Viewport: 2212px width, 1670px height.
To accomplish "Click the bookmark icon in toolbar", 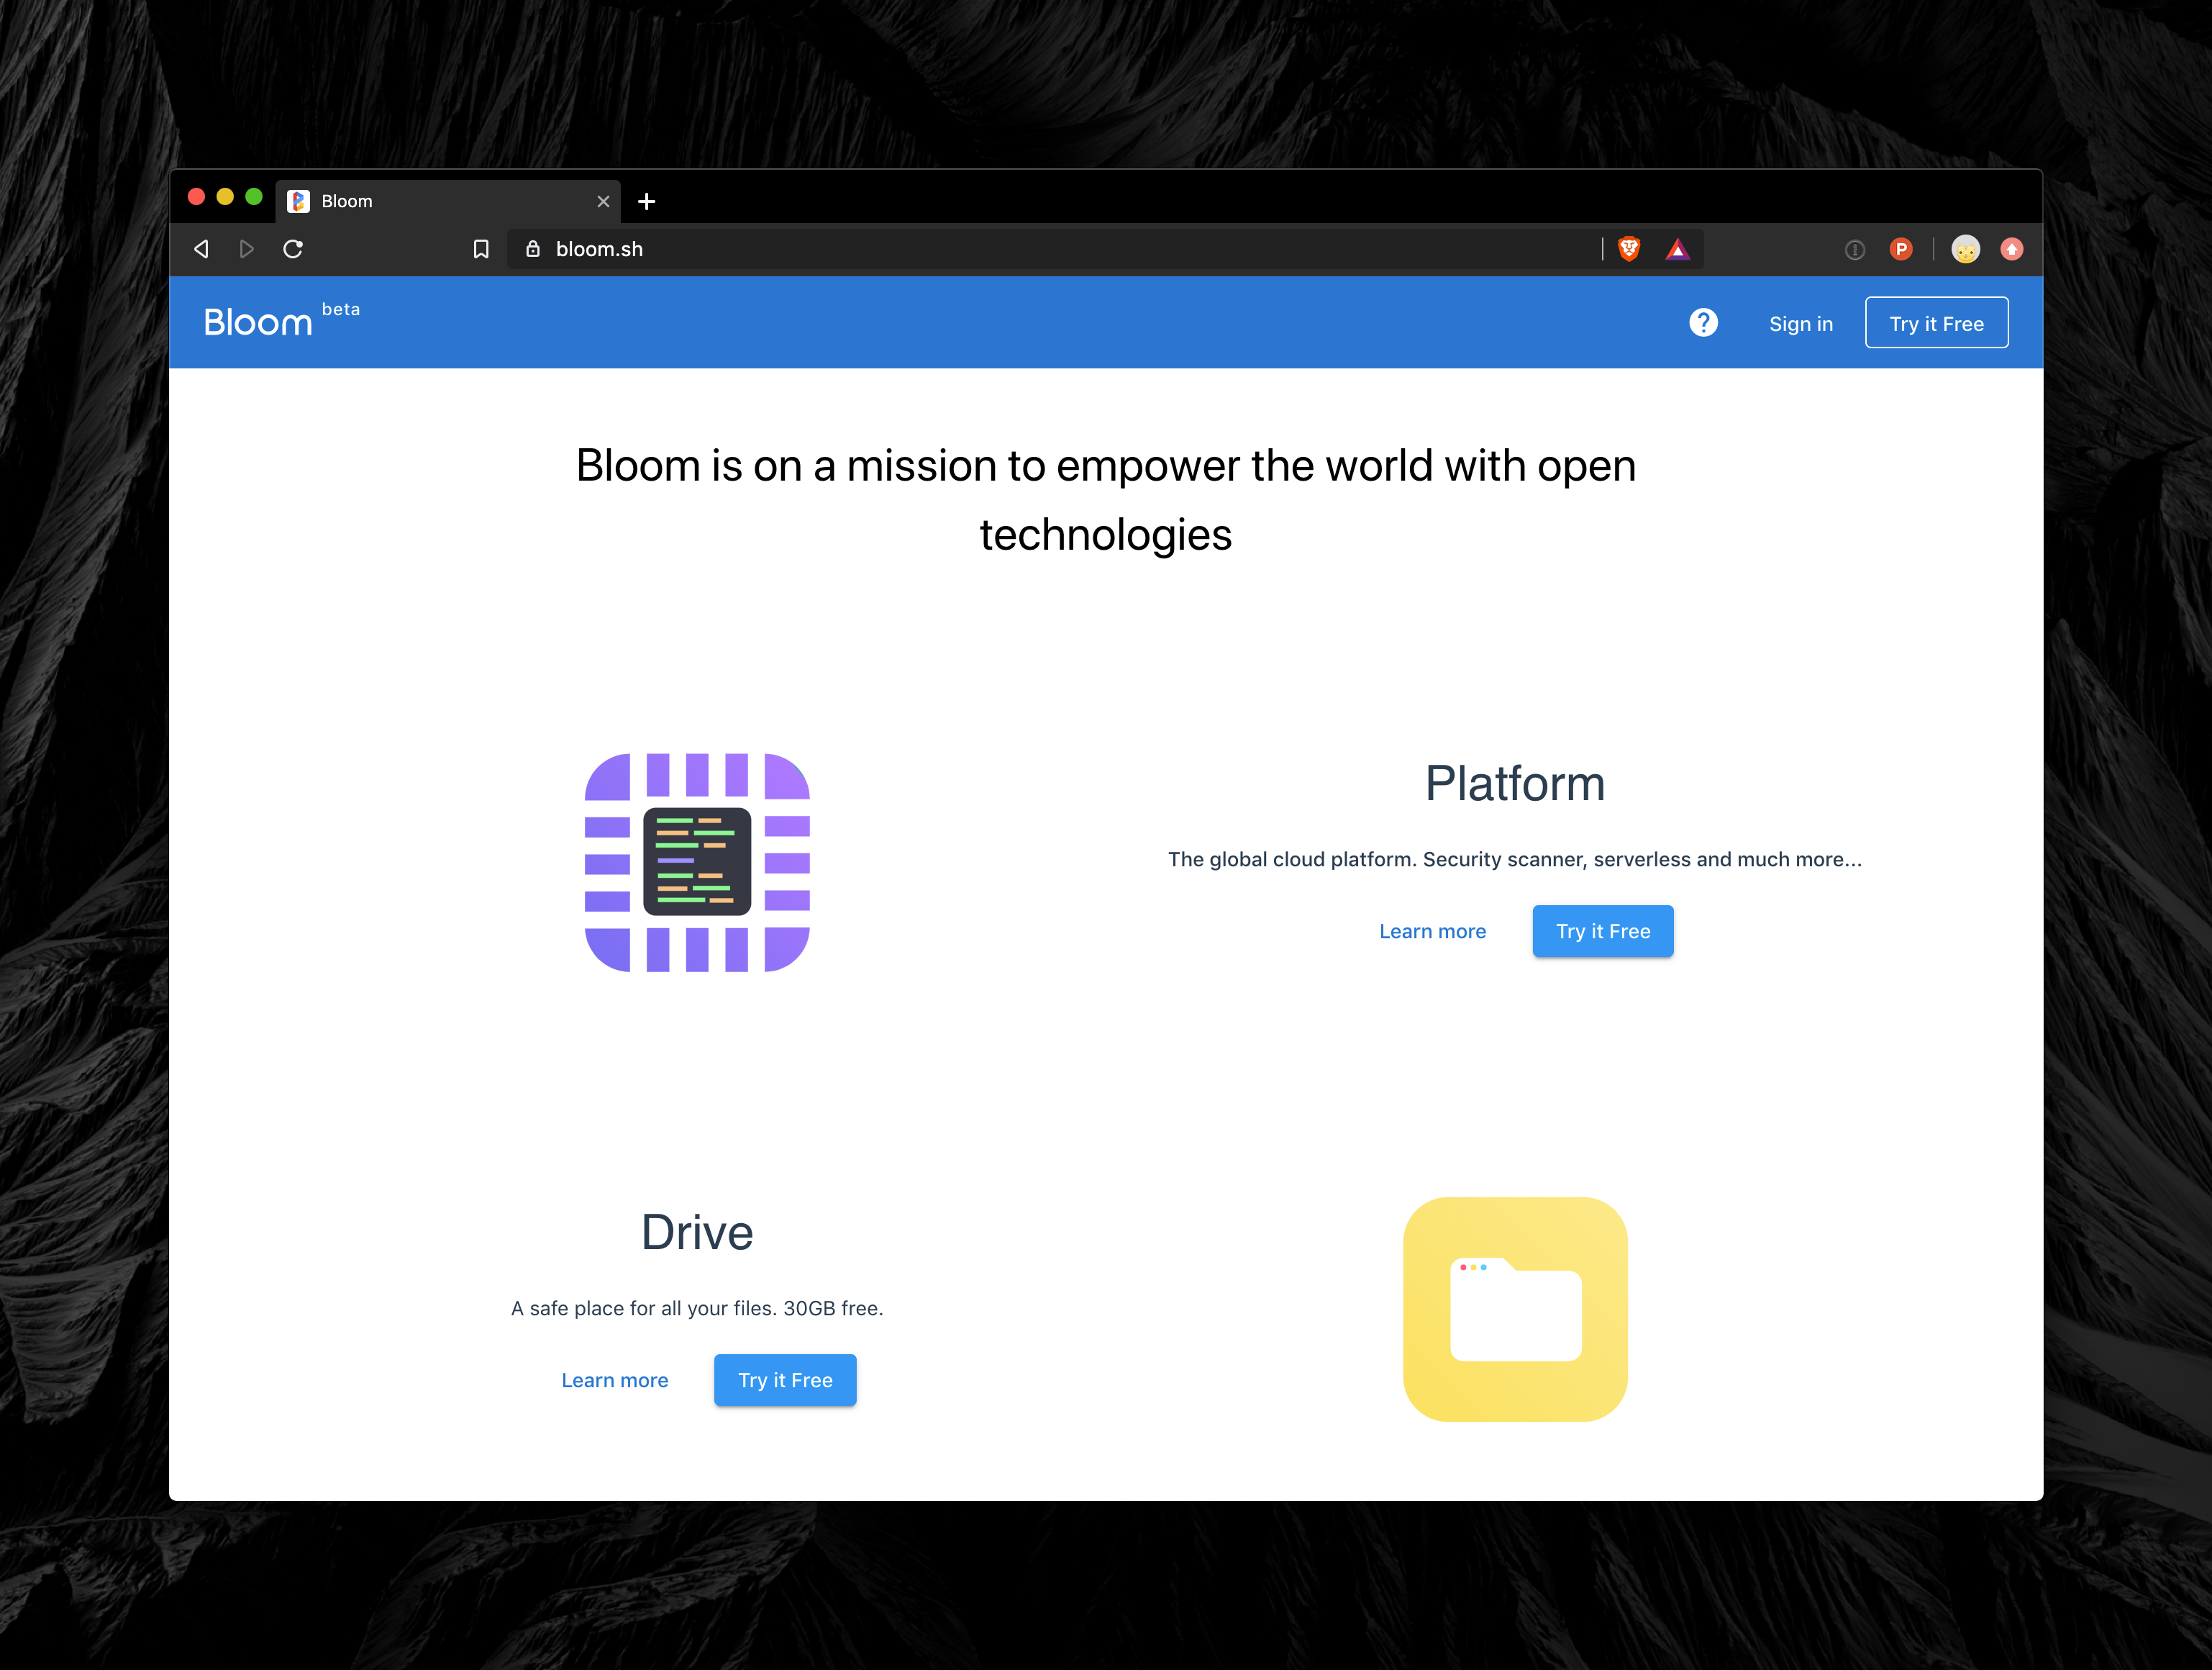I will coord(481,249).
